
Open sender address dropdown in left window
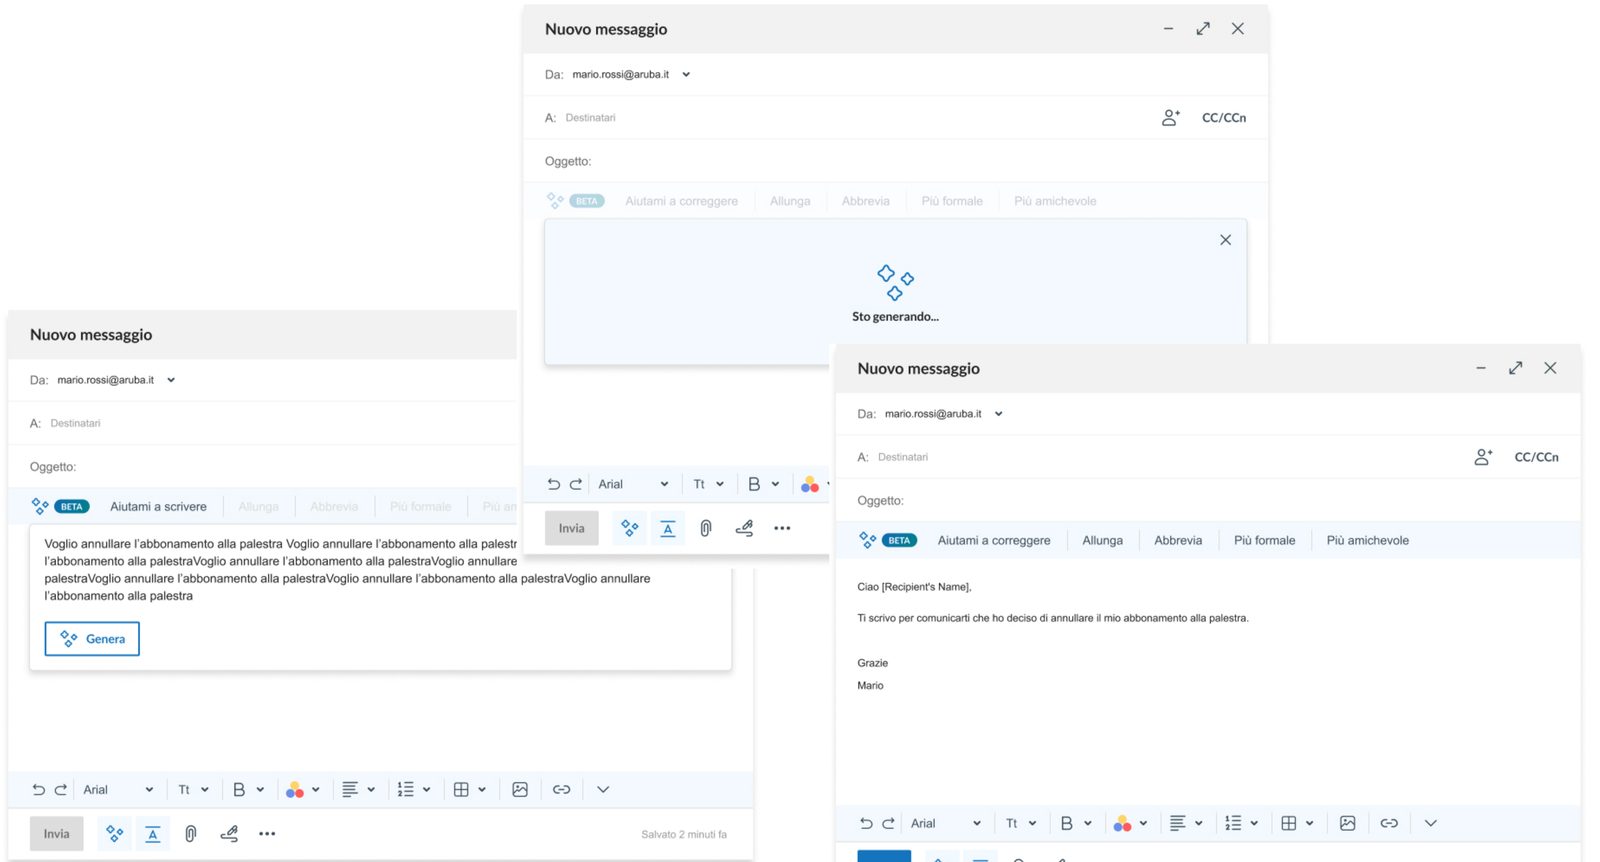[171, 380]
